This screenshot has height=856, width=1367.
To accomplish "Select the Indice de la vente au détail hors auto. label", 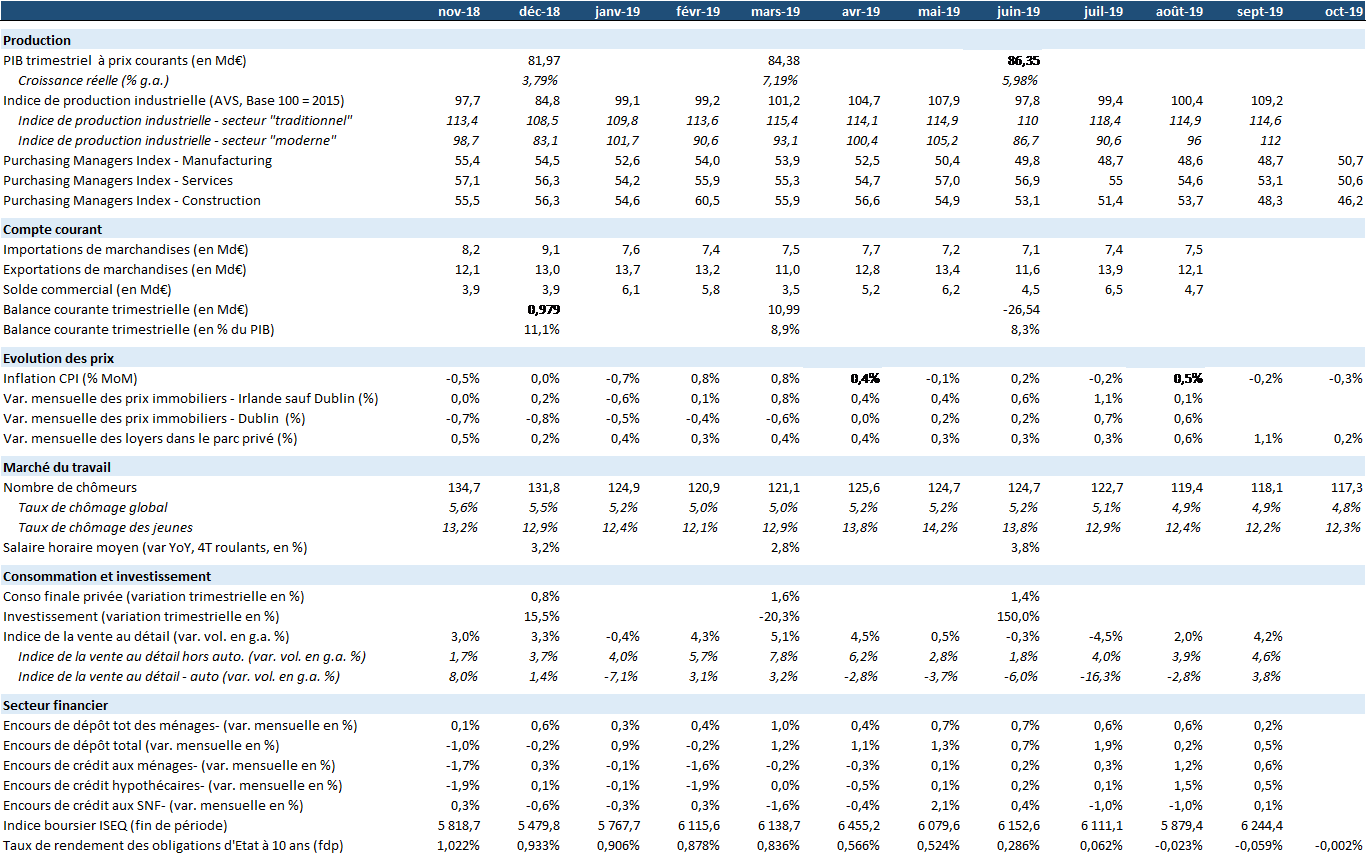I will [x=192, y=656].
